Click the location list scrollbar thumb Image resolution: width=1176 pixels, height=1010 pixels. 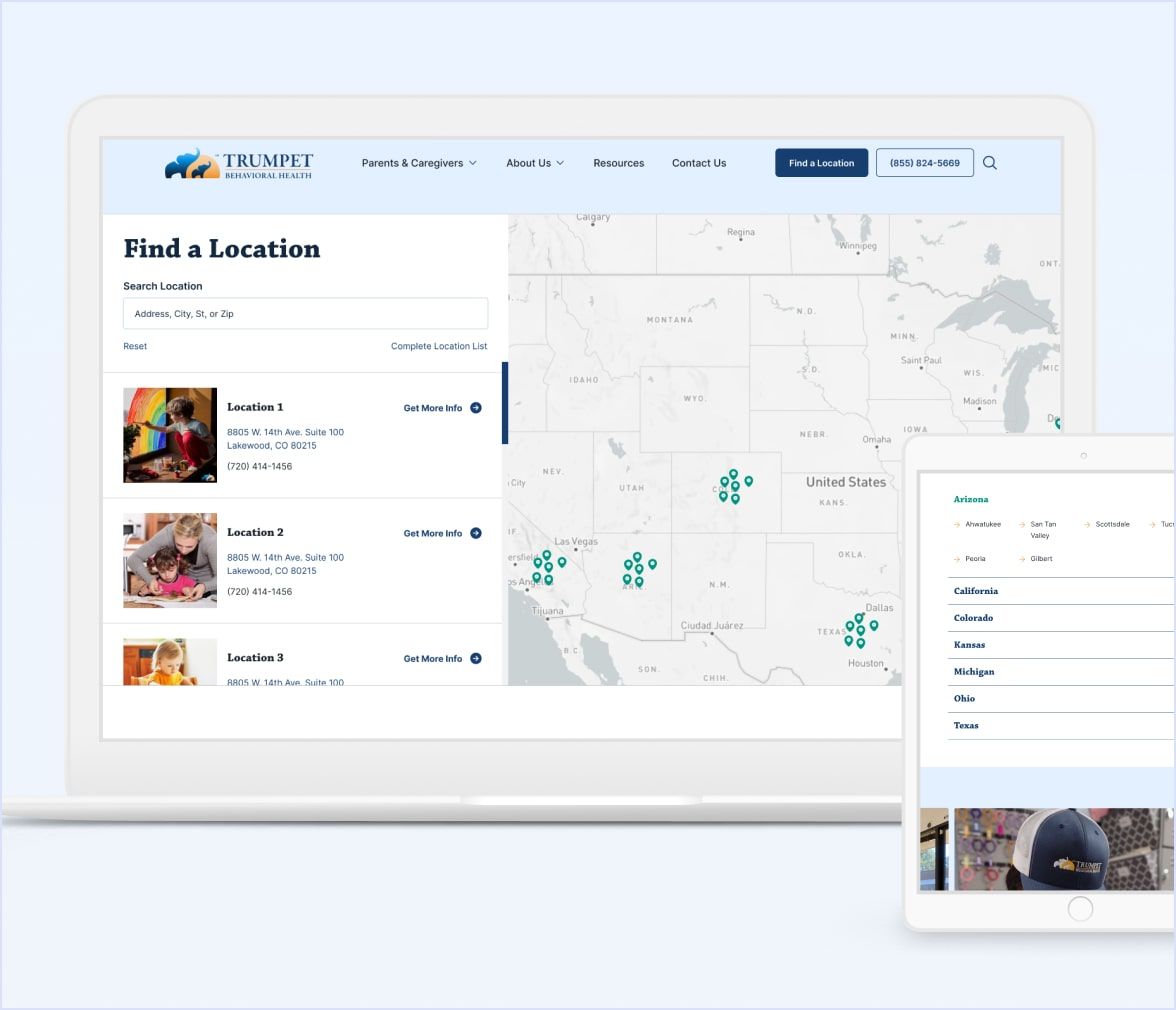pos(505,403)
